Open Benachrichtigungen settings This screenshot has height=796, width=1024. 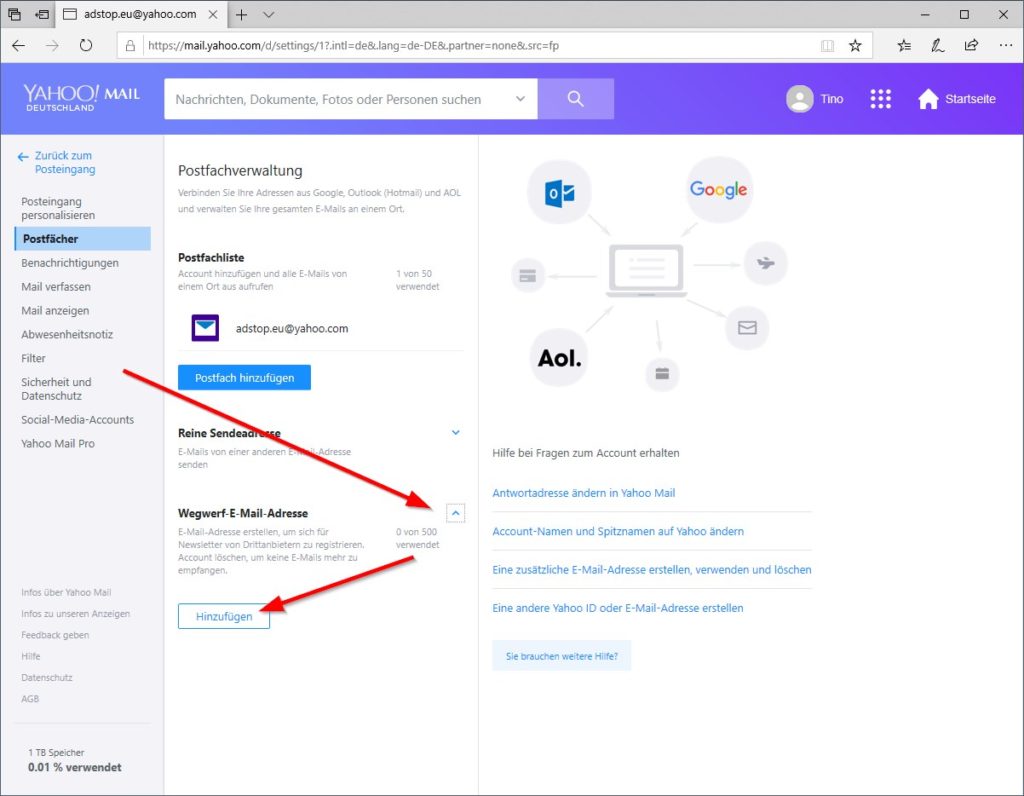(70, 263)
